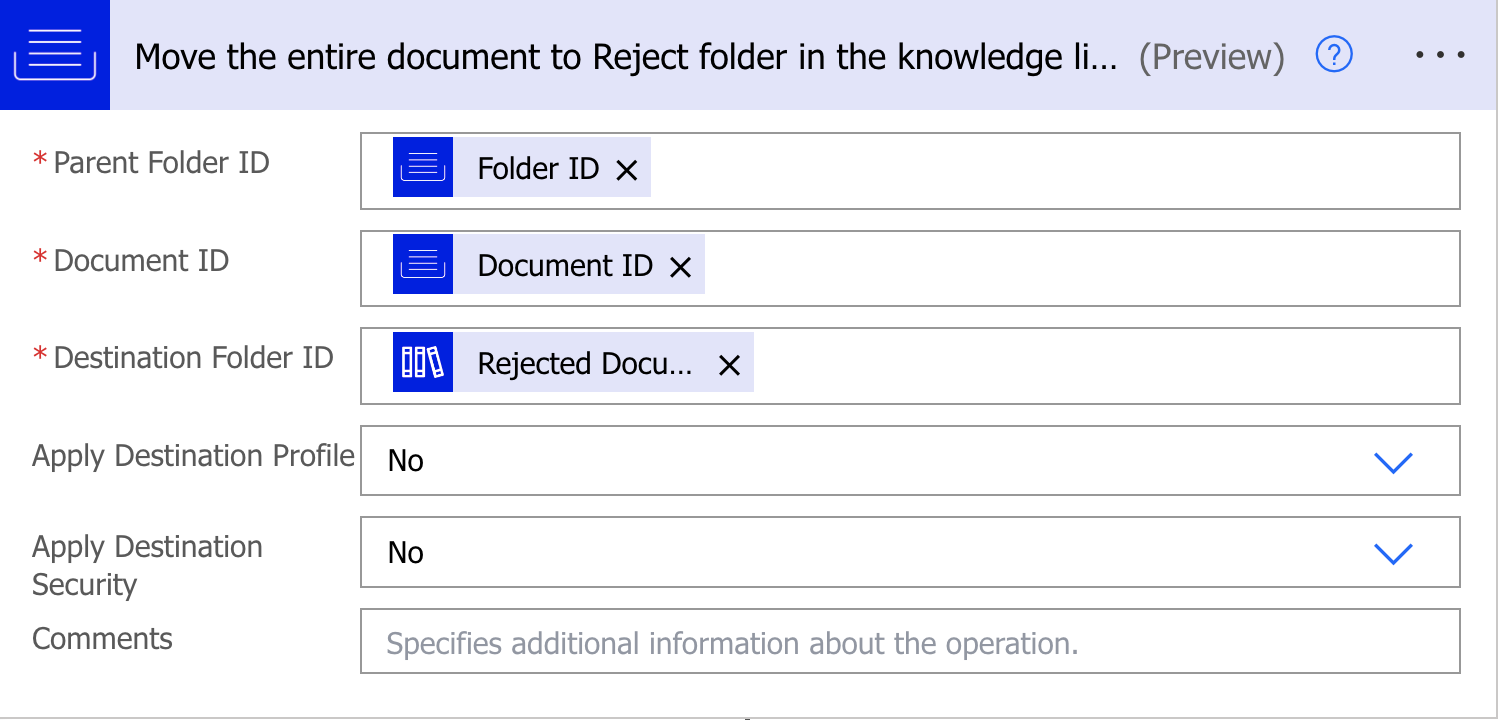Click empty area of Parent Folder ID field
Image resolution: width=1500 pixels, height=720 pixels.
(1050, 171)
